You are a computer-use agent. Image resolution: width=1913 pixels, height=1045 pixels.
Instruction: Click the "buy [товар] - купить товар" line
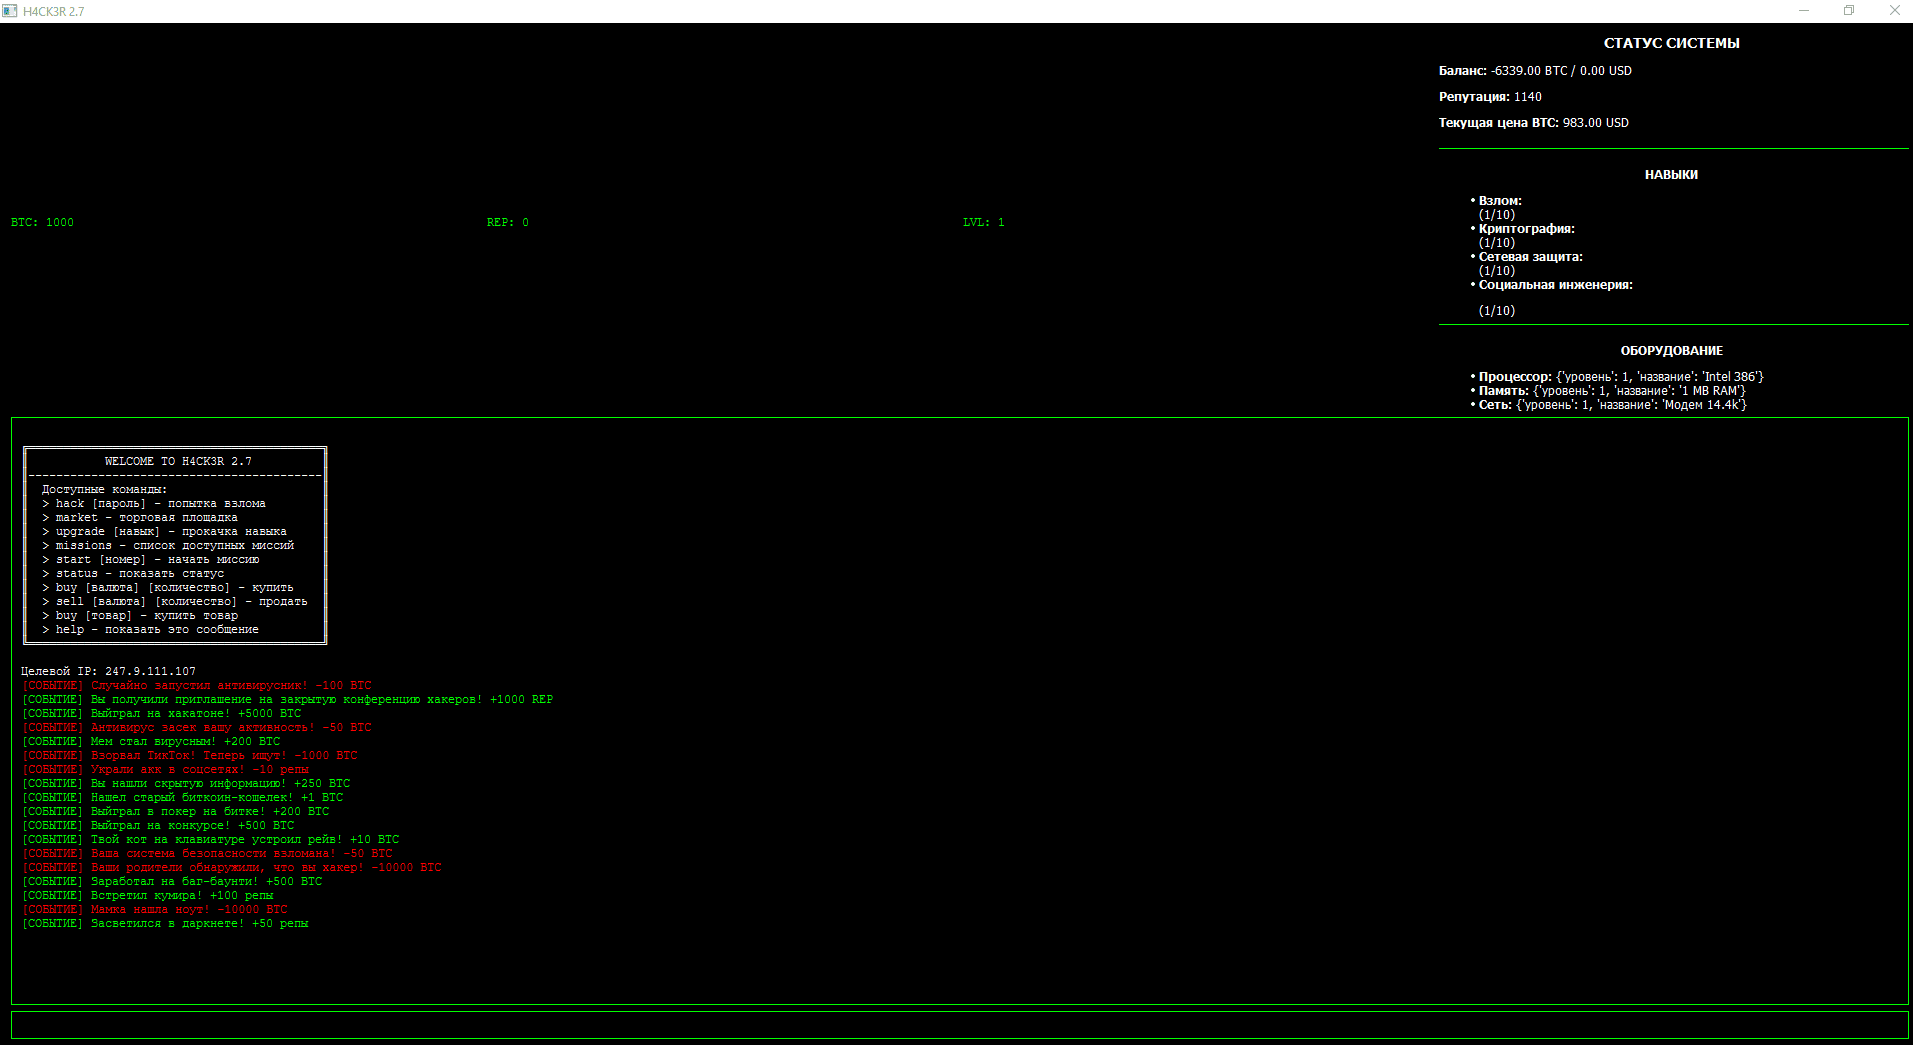(x=140, y=615)
